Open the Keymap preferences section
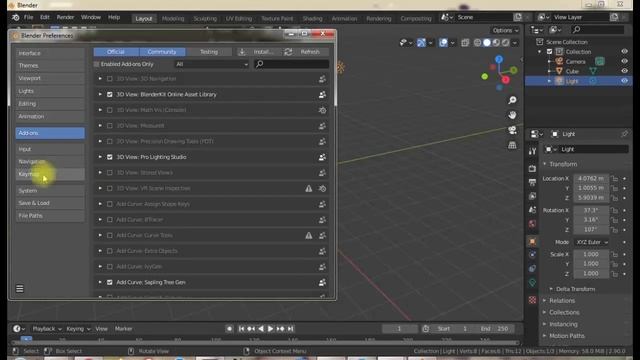 click(x=50, y=174)
